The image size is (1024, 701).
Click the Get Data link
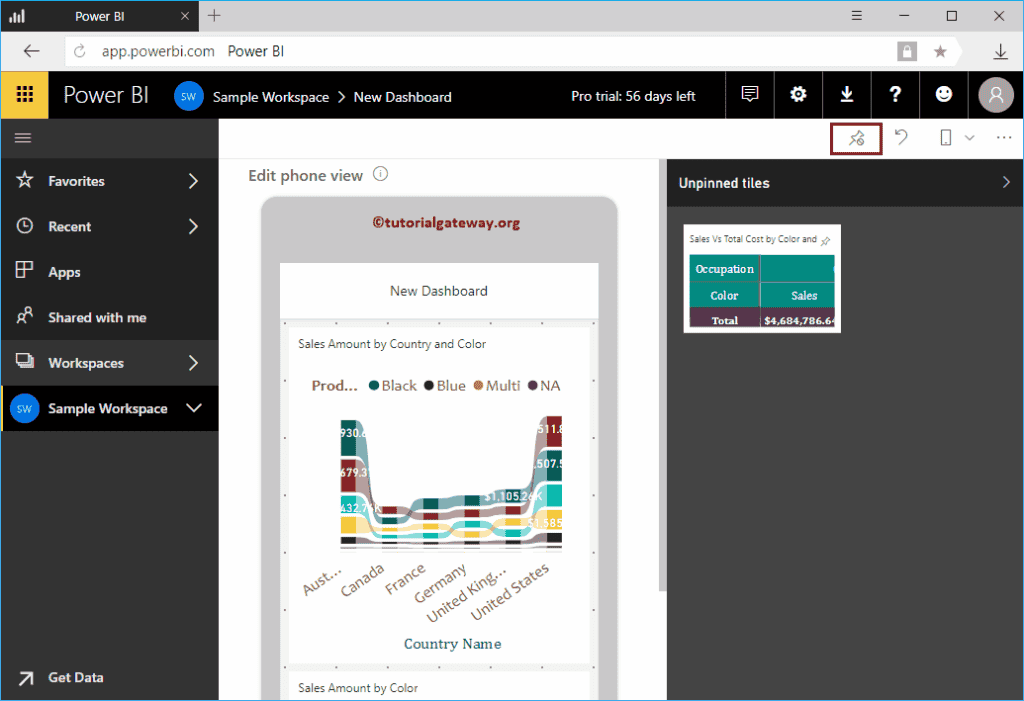coord(75,677)
